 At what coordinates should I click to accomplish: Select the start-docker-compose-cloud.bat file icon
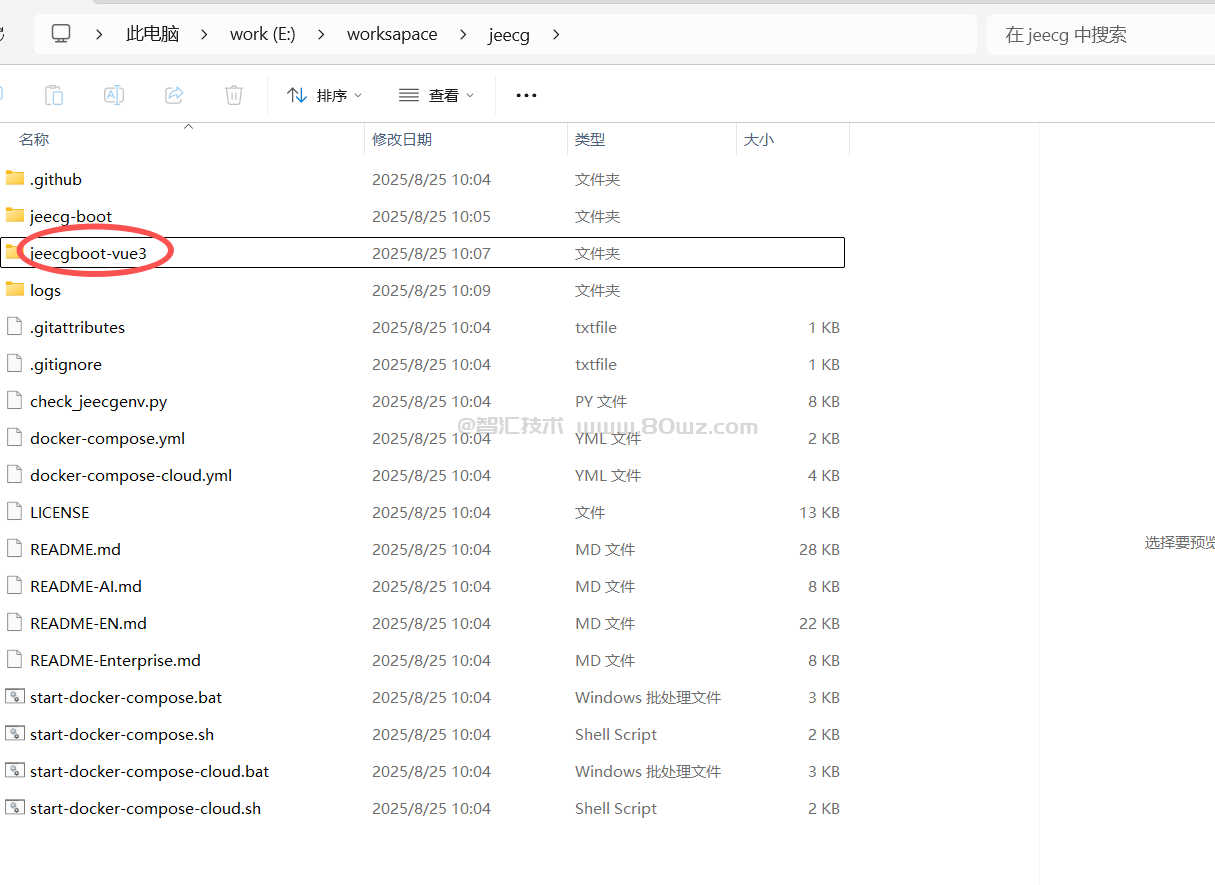14,771
